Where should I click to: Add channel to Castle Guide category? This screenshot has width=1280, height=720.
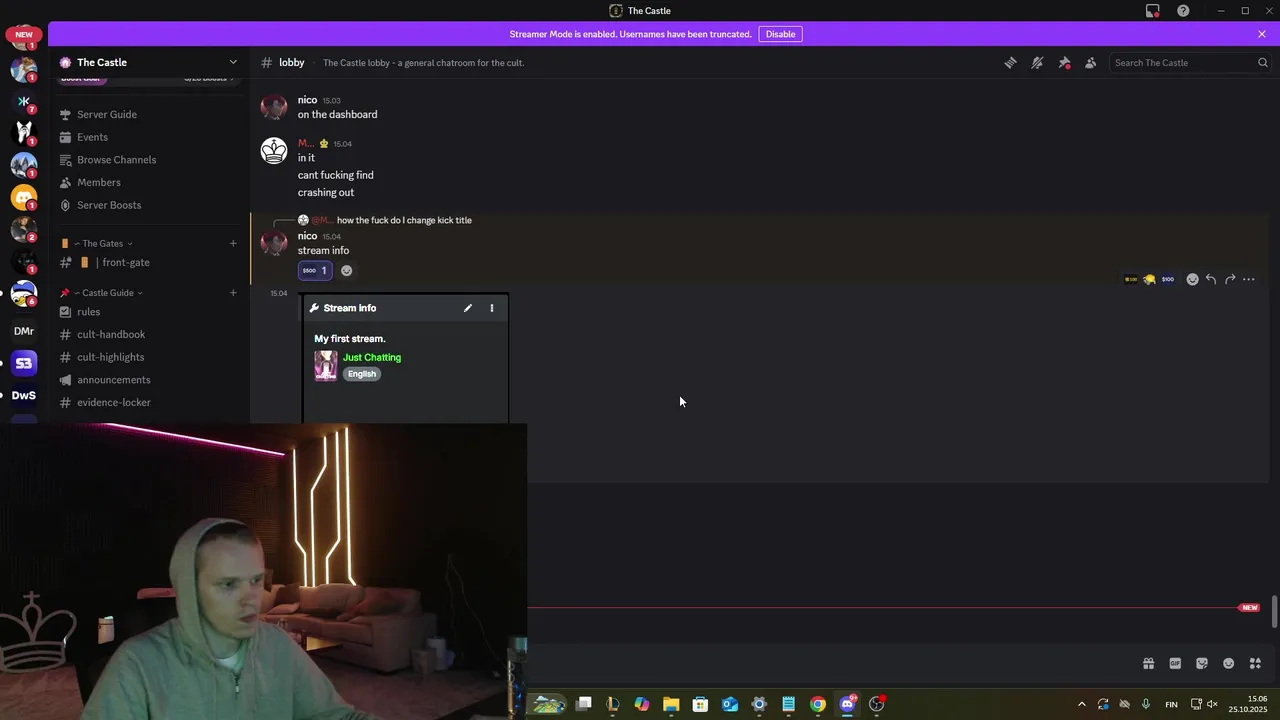(233, 293)
